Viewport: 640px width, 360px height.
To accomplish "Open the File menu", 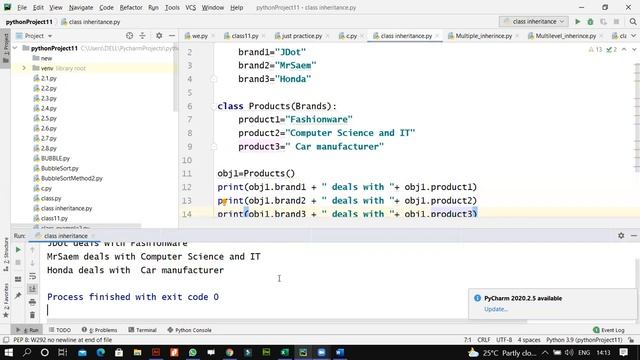I will click(22, 7).
